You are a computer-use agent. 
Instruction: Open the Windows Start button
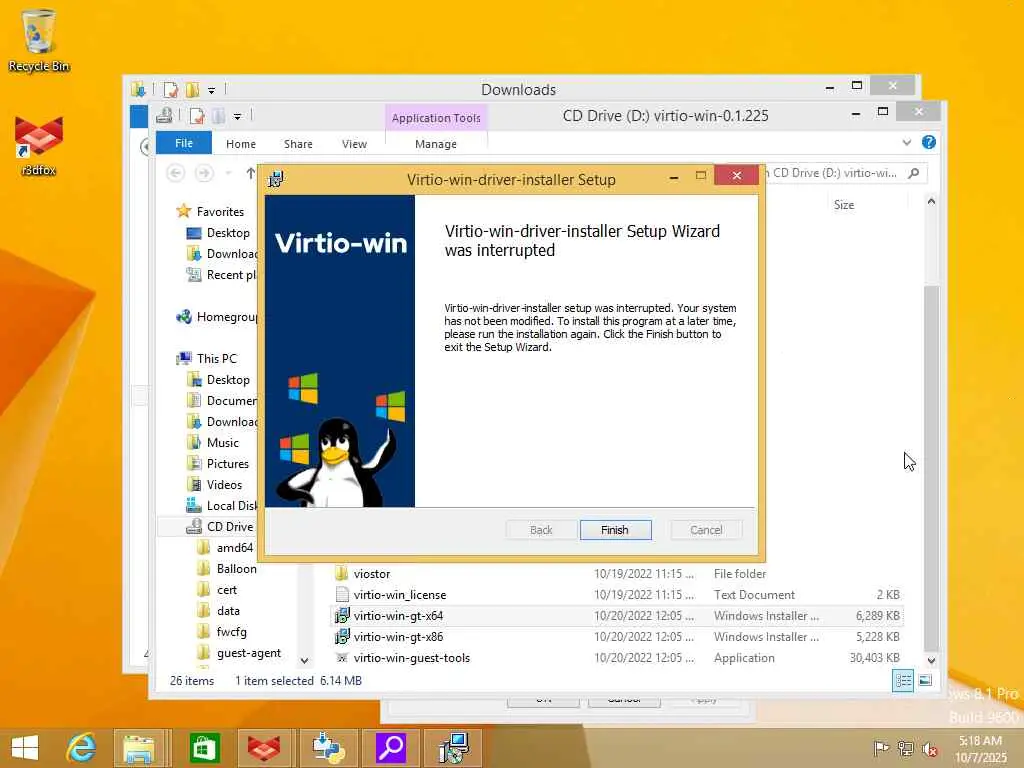(25, 748)
